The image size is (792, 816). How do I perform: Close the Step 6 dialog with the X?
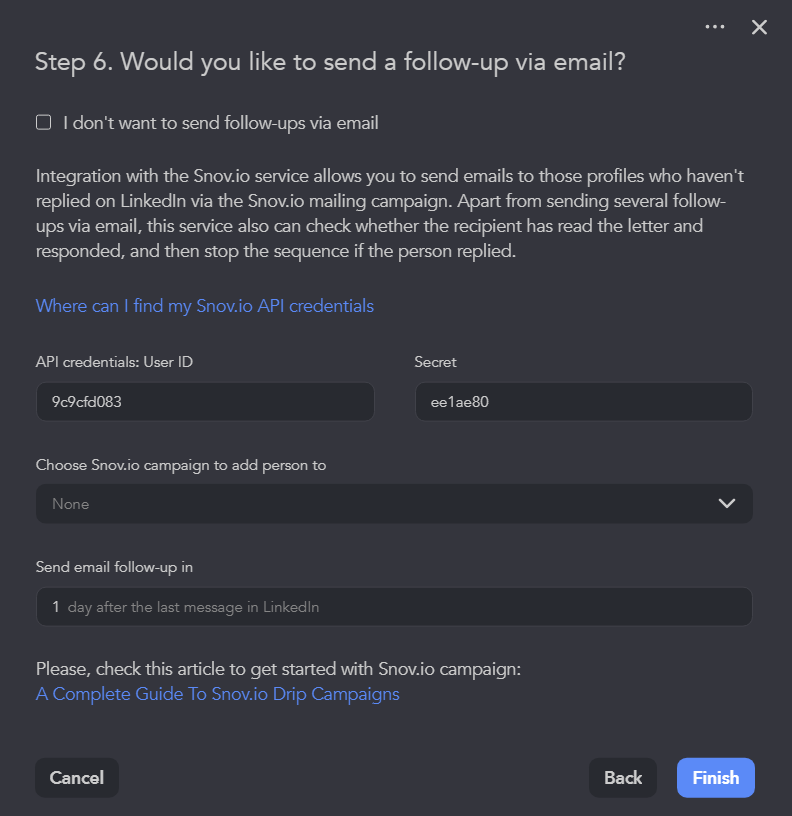759,27
